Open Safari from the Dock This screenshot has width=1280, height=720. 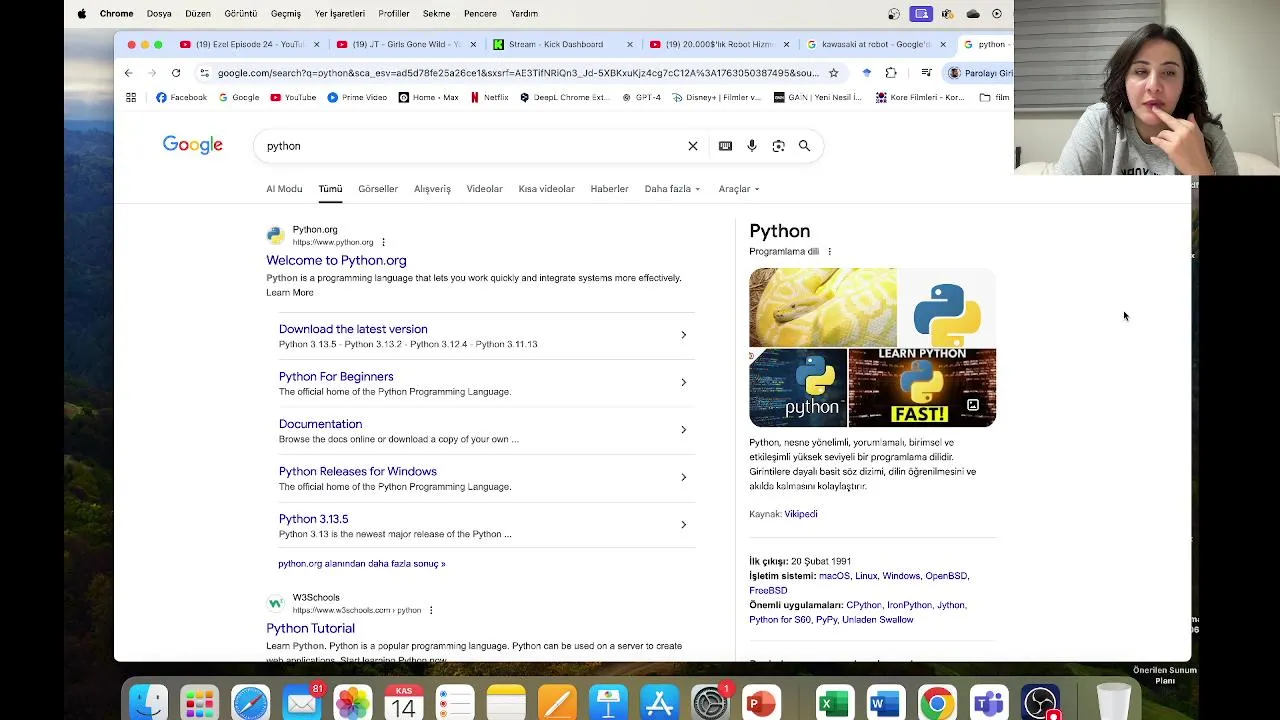click(250, 702)
